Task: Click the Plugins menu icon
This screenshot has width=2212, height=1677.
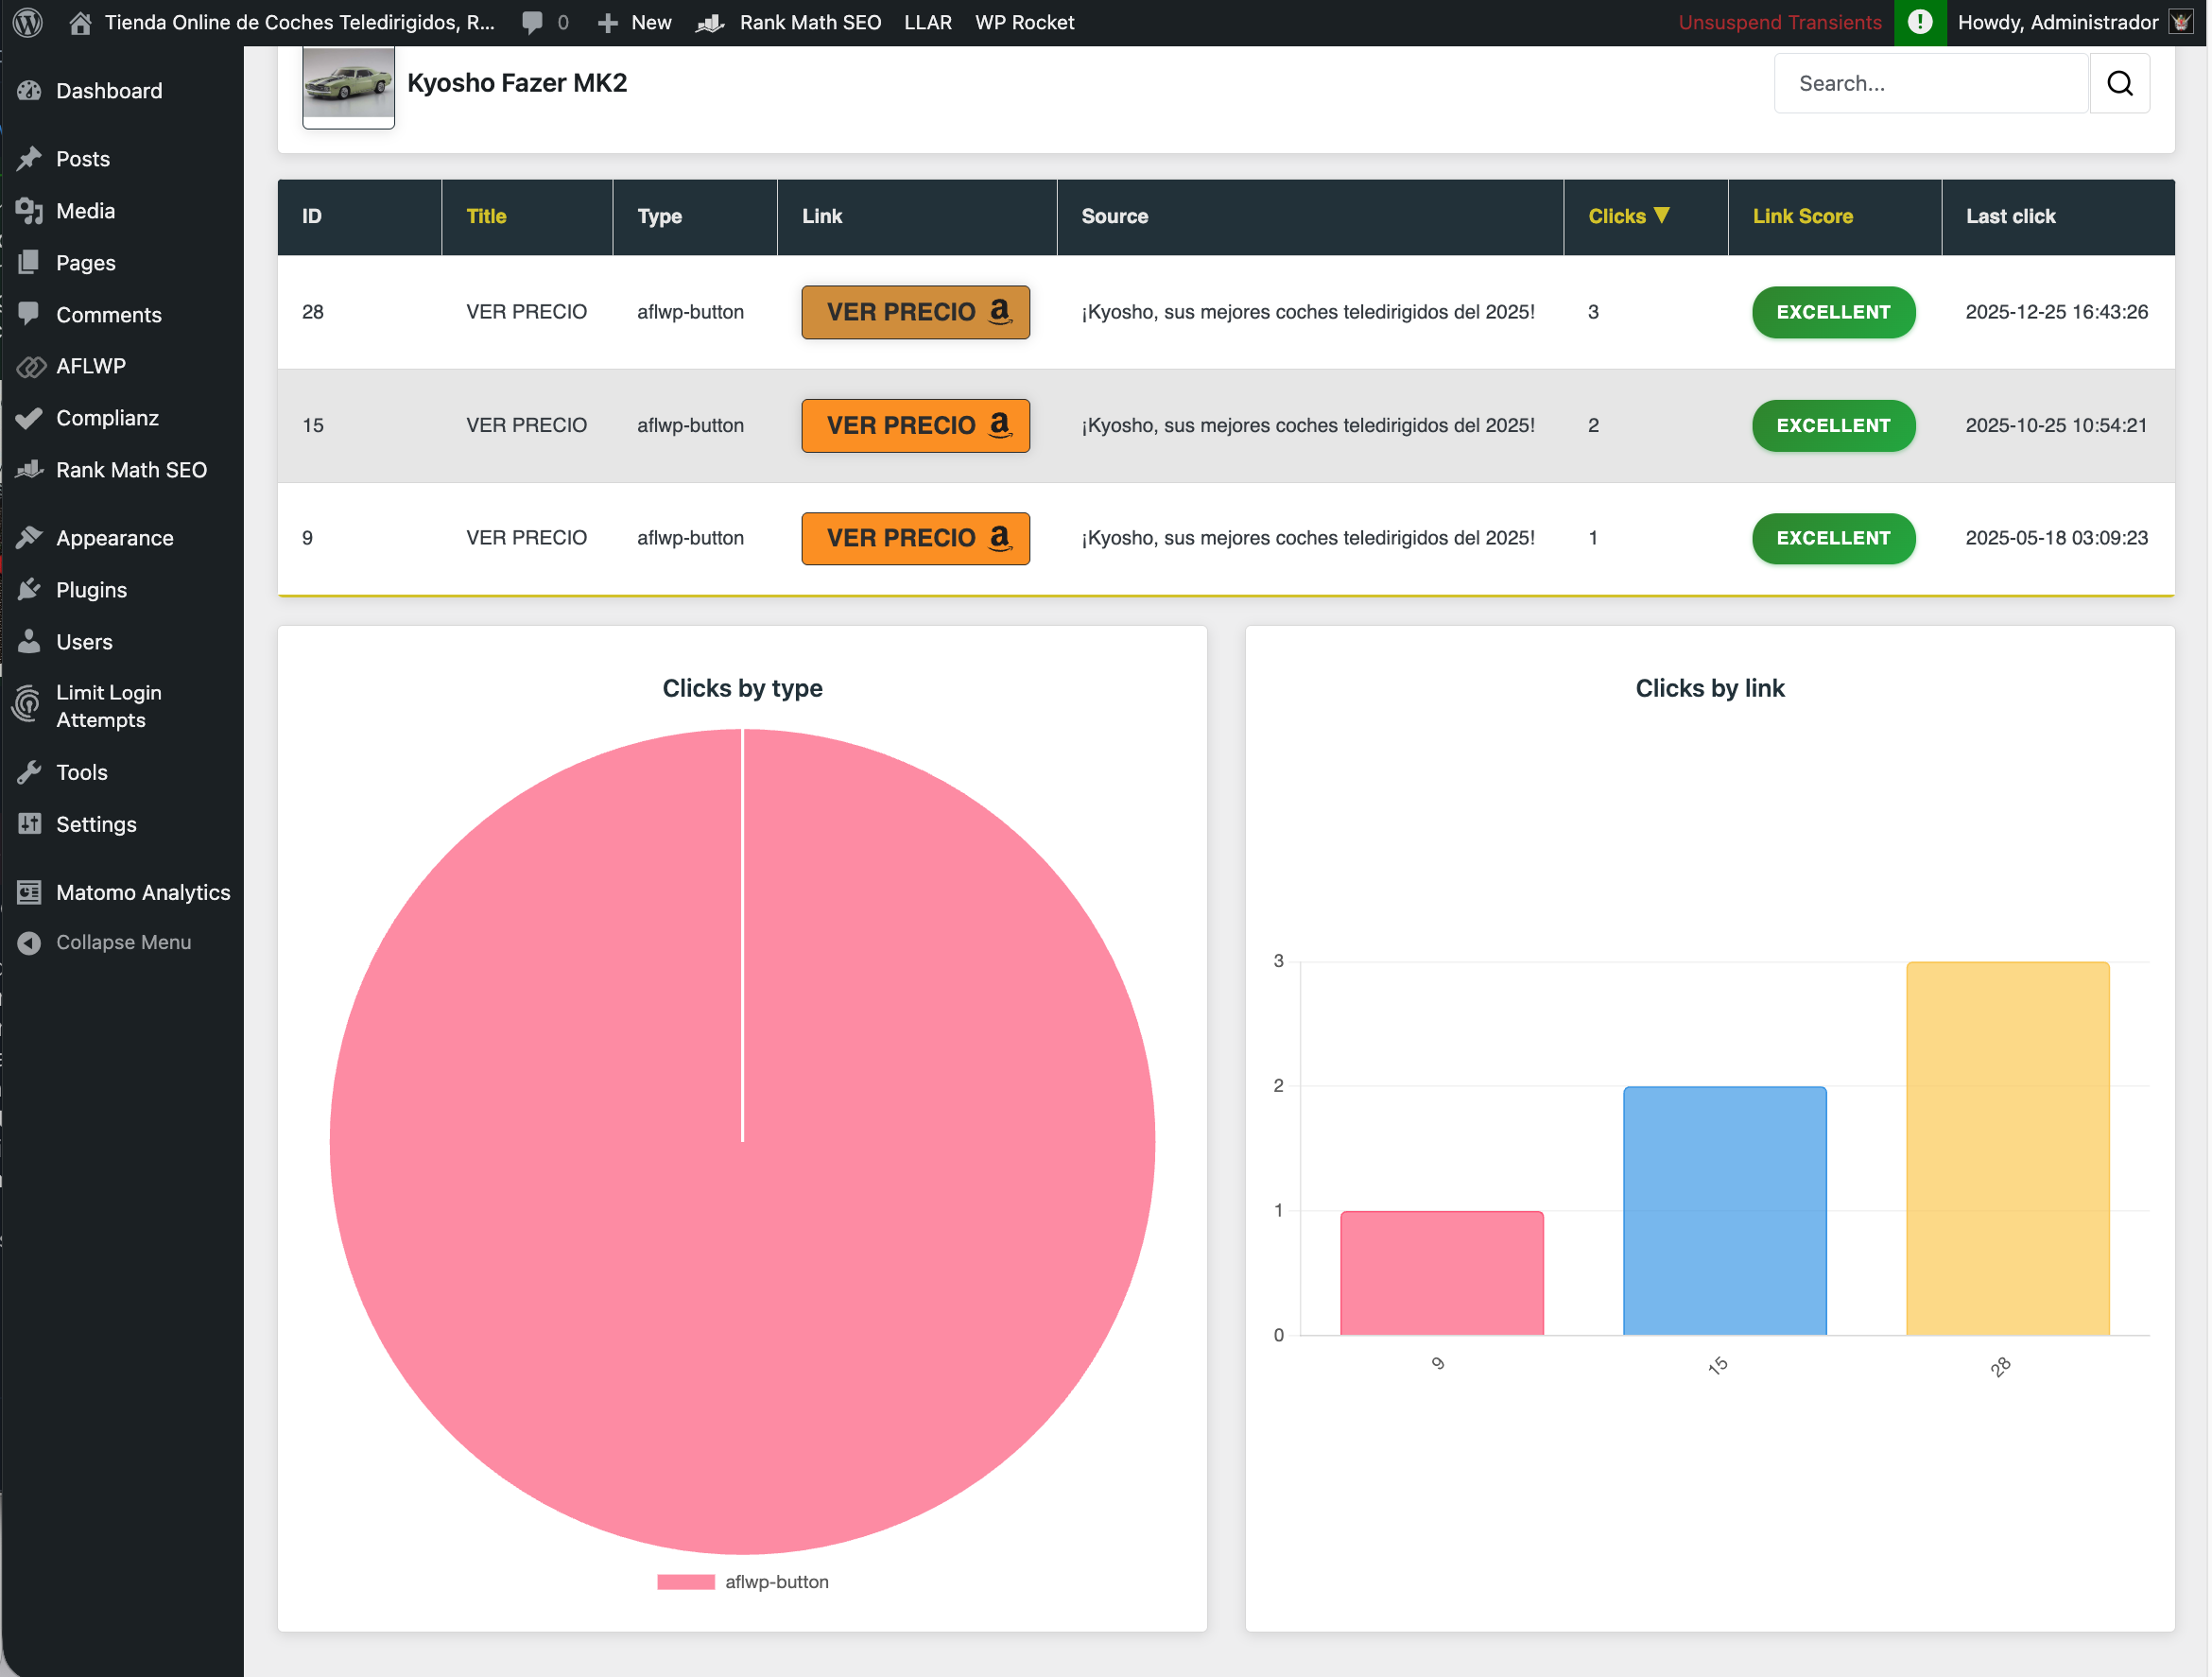Action: (29, 590)
